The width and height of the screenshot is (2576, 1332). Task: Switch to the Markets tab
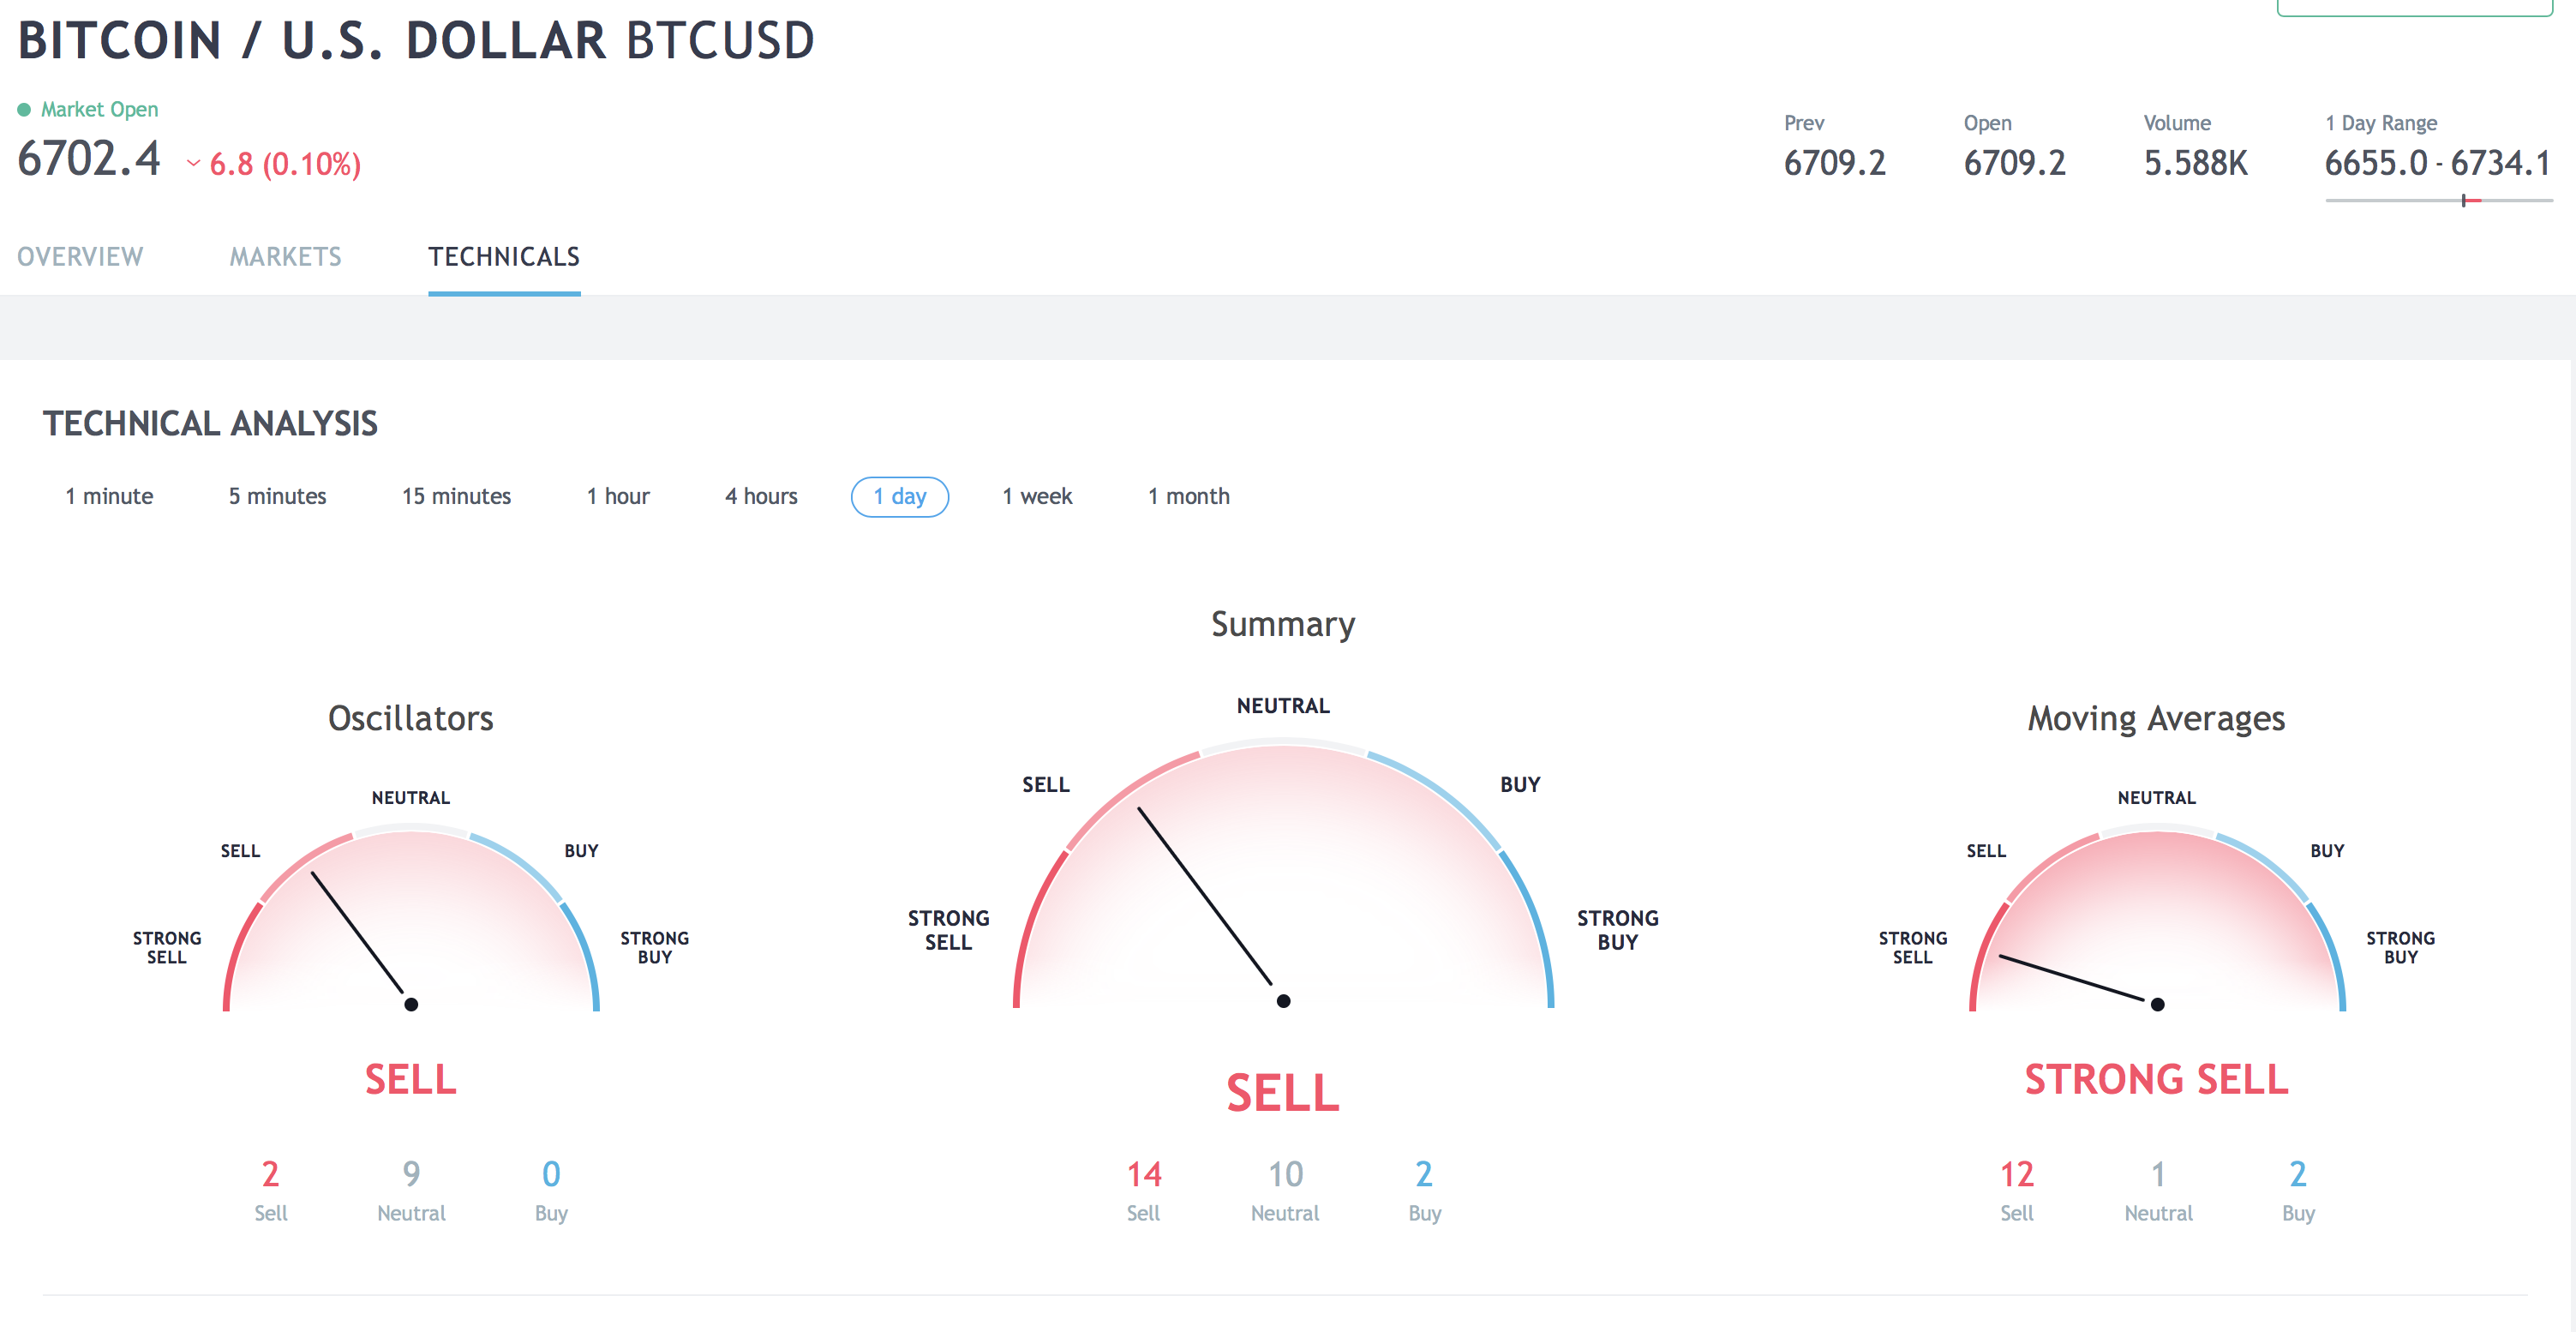285,257
